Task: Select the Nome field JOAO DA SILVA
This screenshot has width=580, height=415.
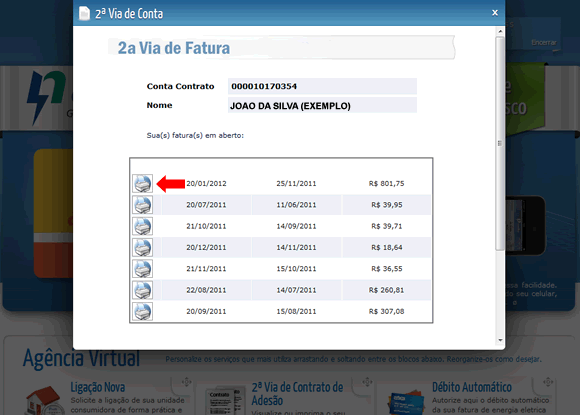Action: tap(322, 105)
